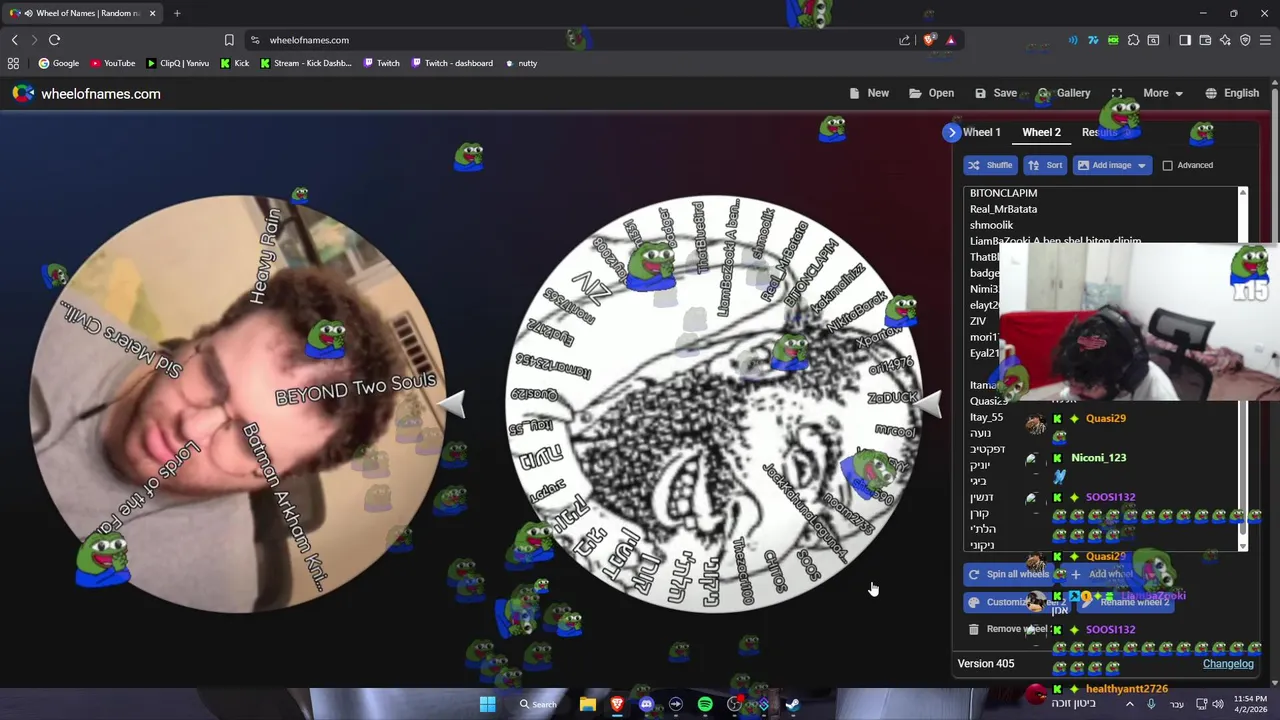Open Brave Shields lion icon
The image size is (1280, 720).
[x=929, y=40]
